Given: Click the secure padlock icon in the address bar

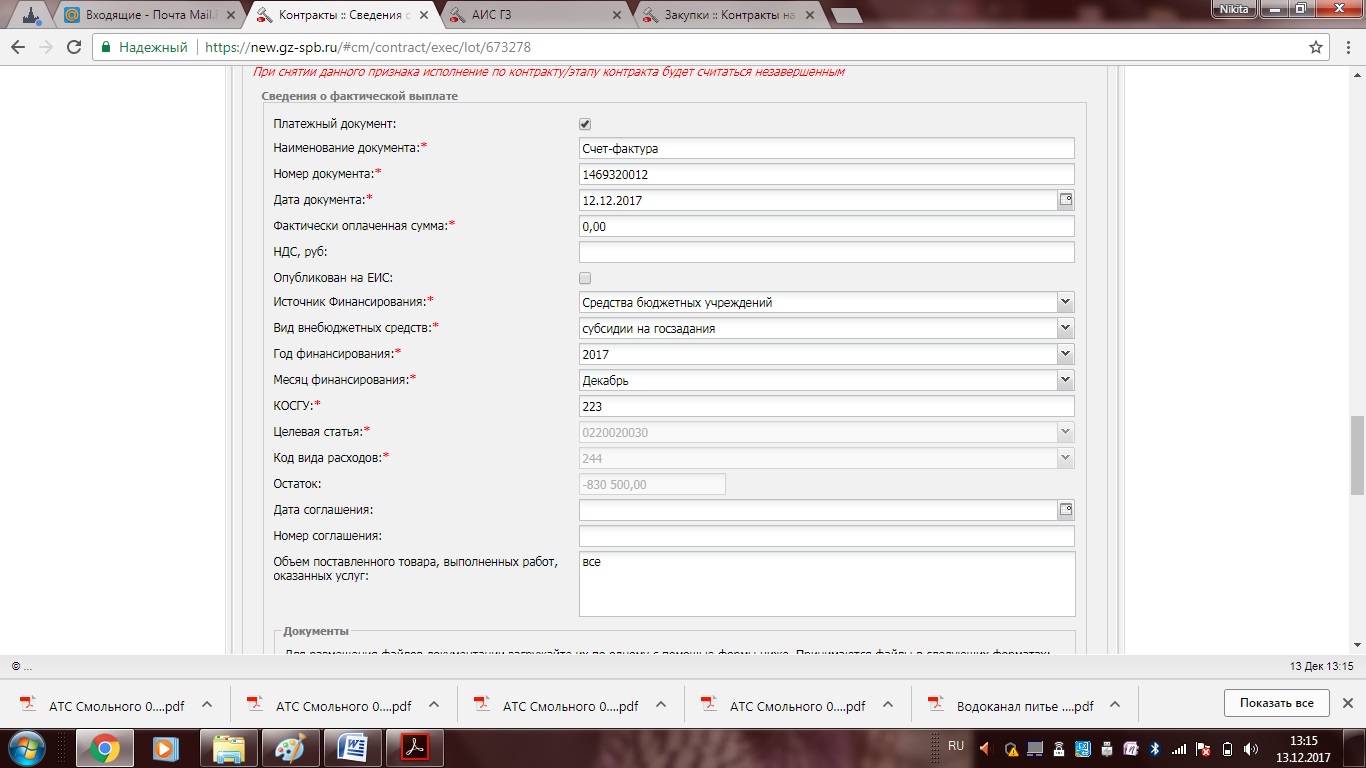Looking at the screenshot, I should click(x=105, y=47).
